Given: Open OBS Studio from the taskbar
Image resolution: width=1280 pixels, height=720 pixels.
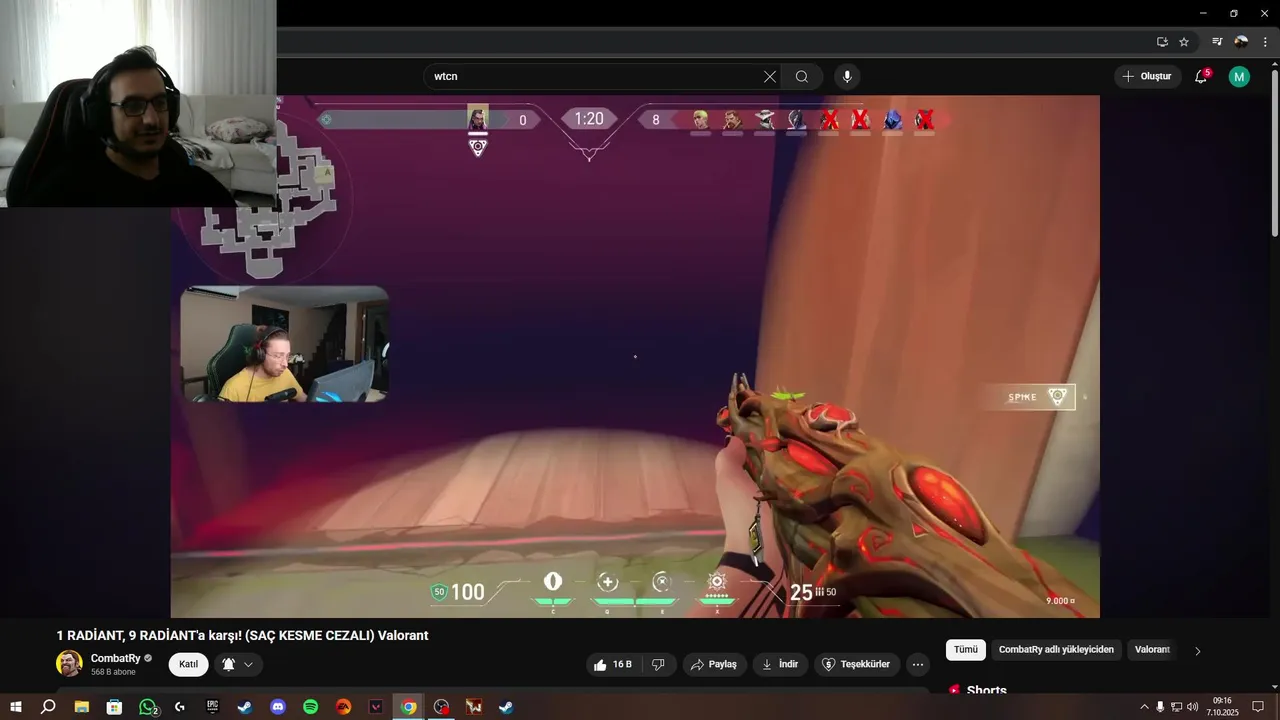Looking at the screenshot, I should coord(442,707).
